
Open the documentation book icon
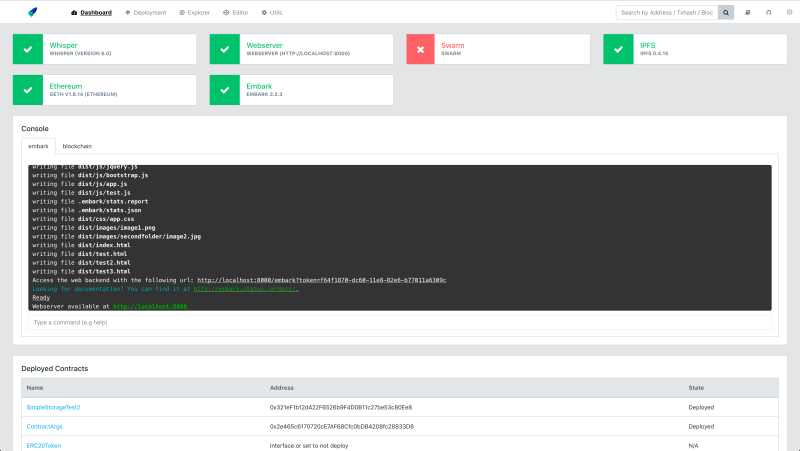(x=748, y=12)
